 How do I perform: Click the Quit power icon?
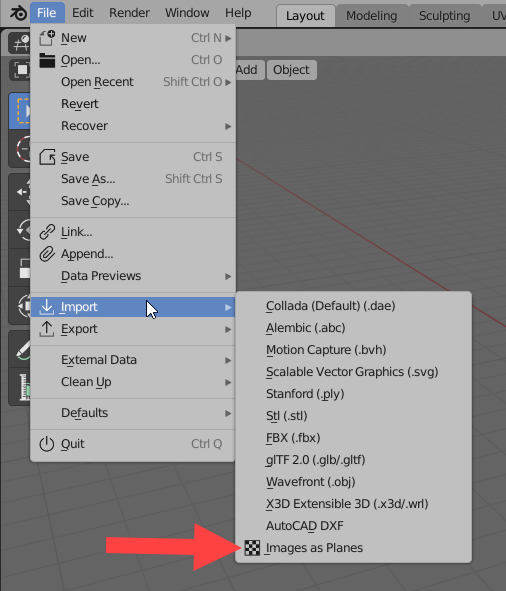(47, 444)
